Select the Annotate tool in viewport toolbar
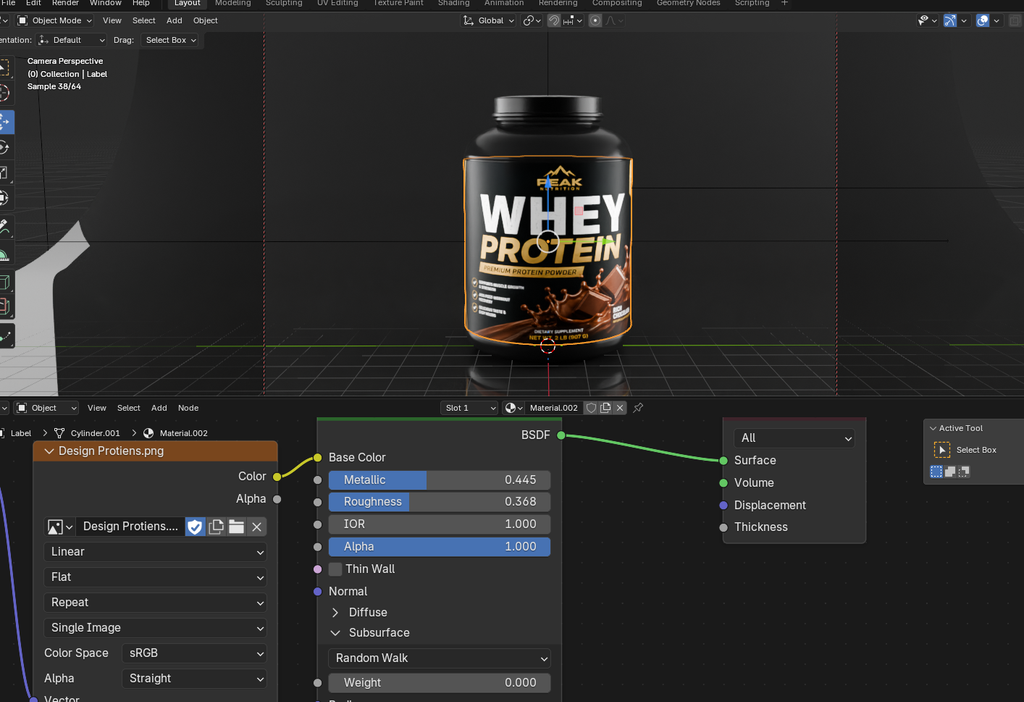This screenshot has width=1024, height=702. pos(5,227)
